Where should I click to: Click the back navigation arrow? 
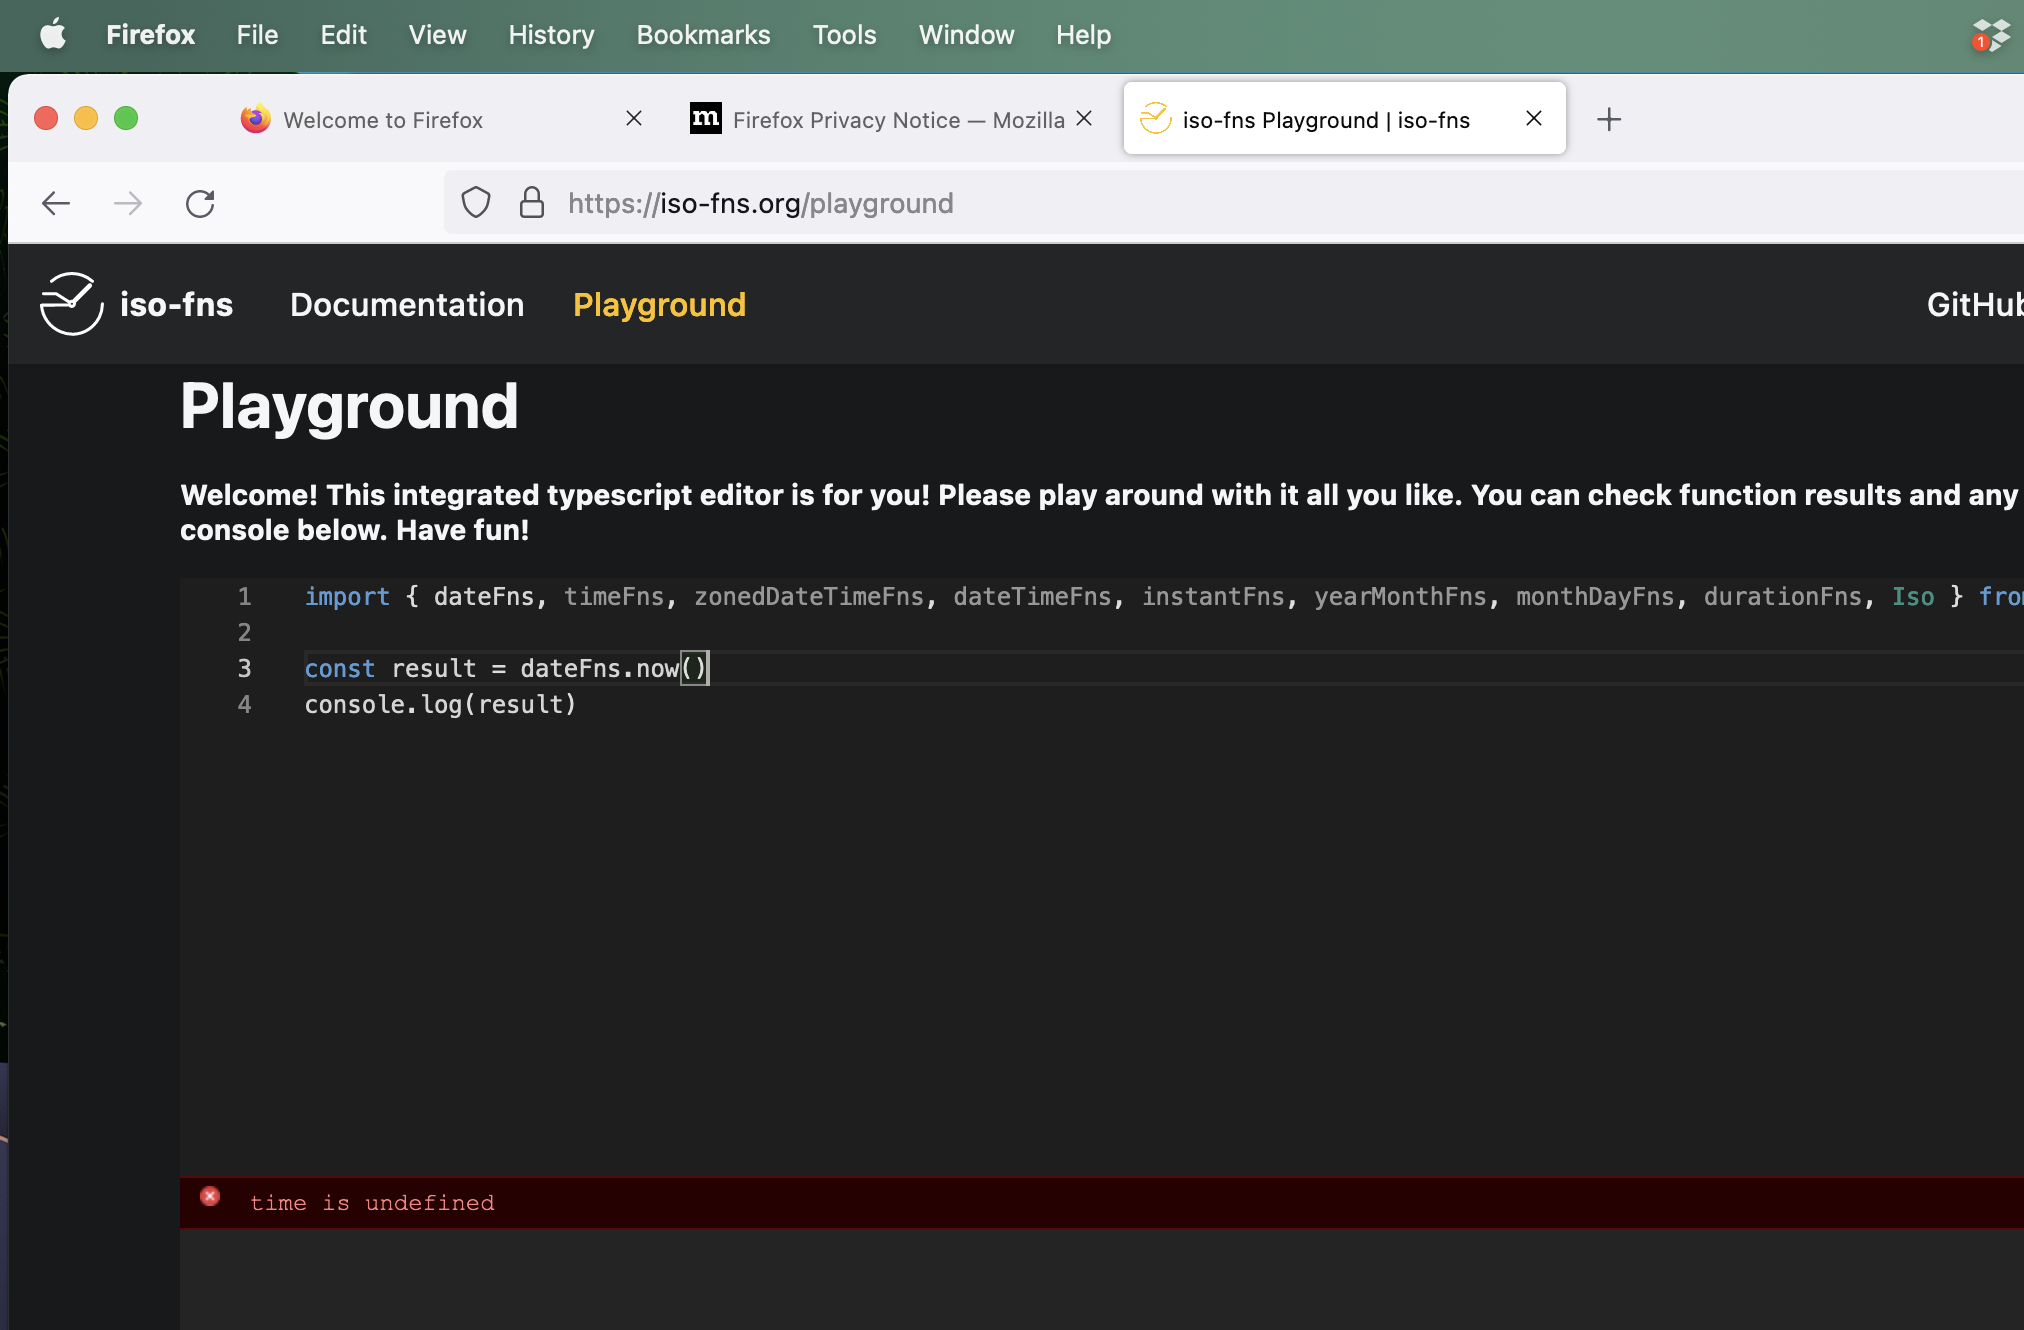[56, 203]
